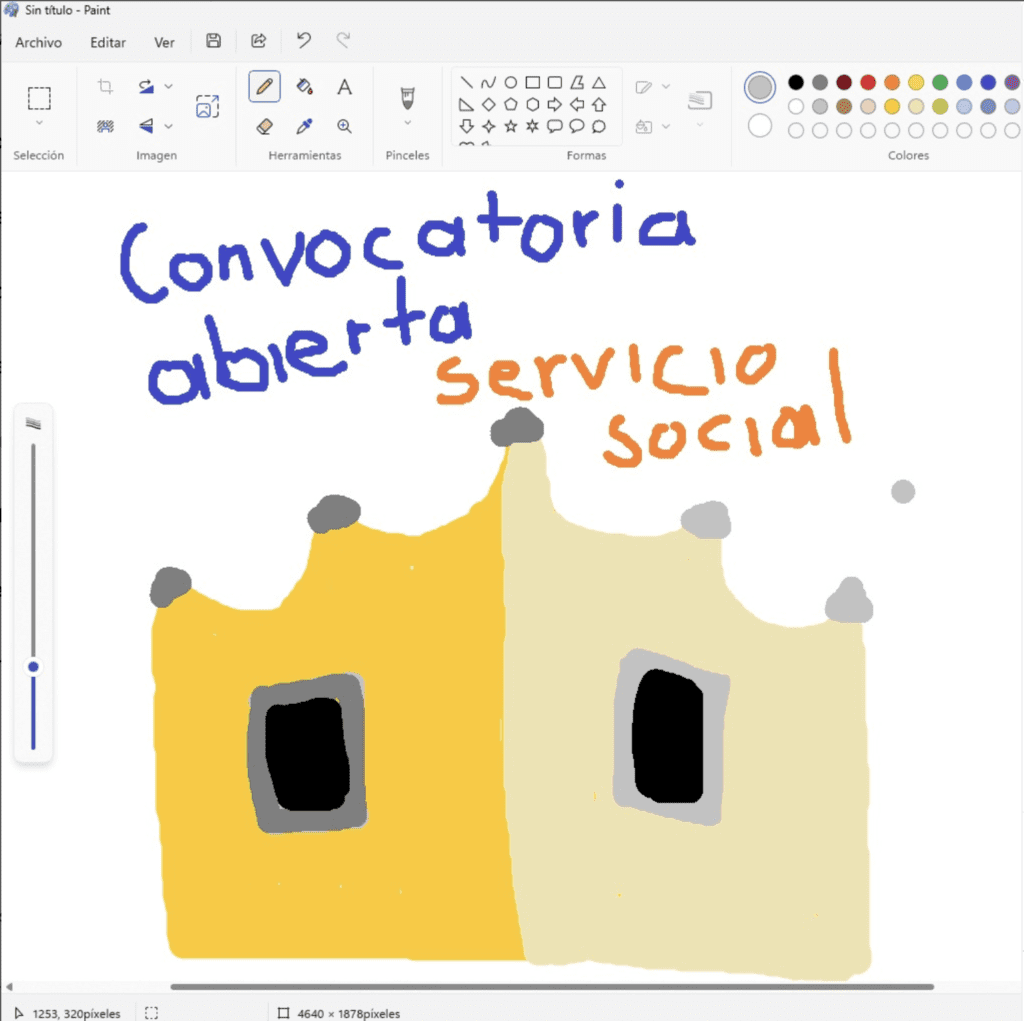Pick the Line shape
Image resolution: width=1024 pixels, height=1021 pixels.
pyautogui.click(x=466, y=82)
